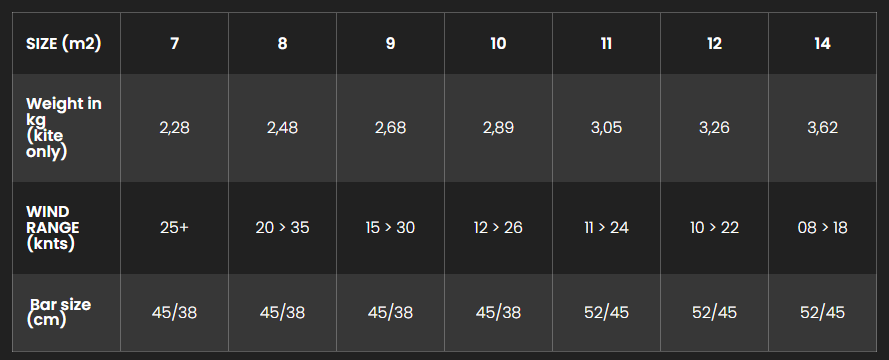
Task: Click the size 10 column header
Action: tap(498, 43)
